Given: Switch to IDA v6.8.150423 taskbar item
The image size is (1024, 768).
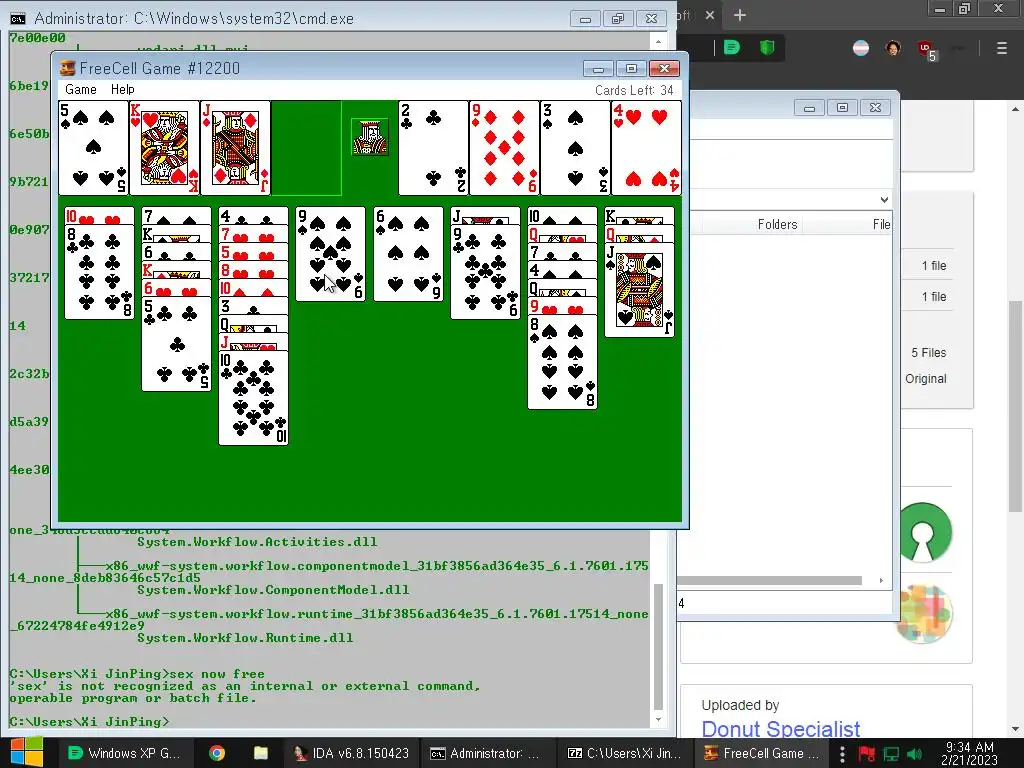Looking at the screenshot, I should (351, 753).
